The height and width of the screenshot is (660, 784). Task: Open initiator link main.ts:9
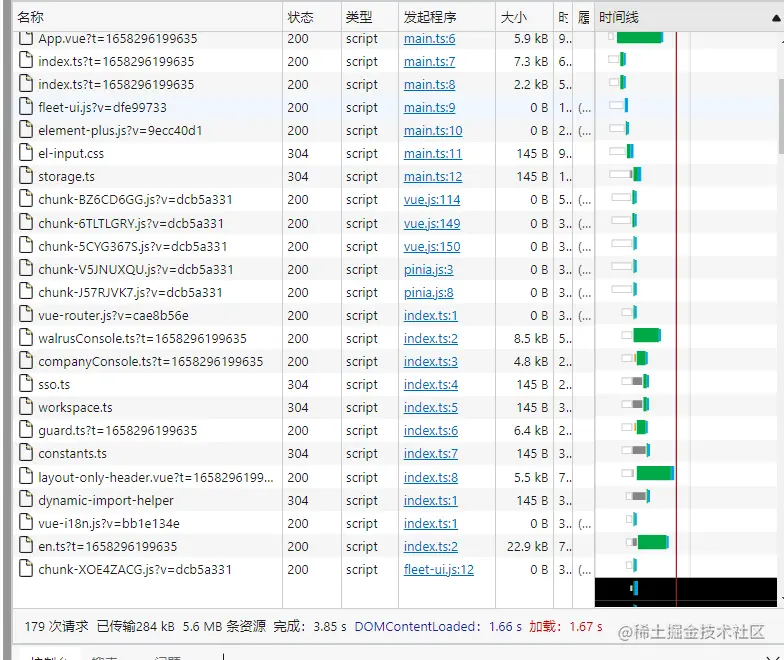point(430,108)
